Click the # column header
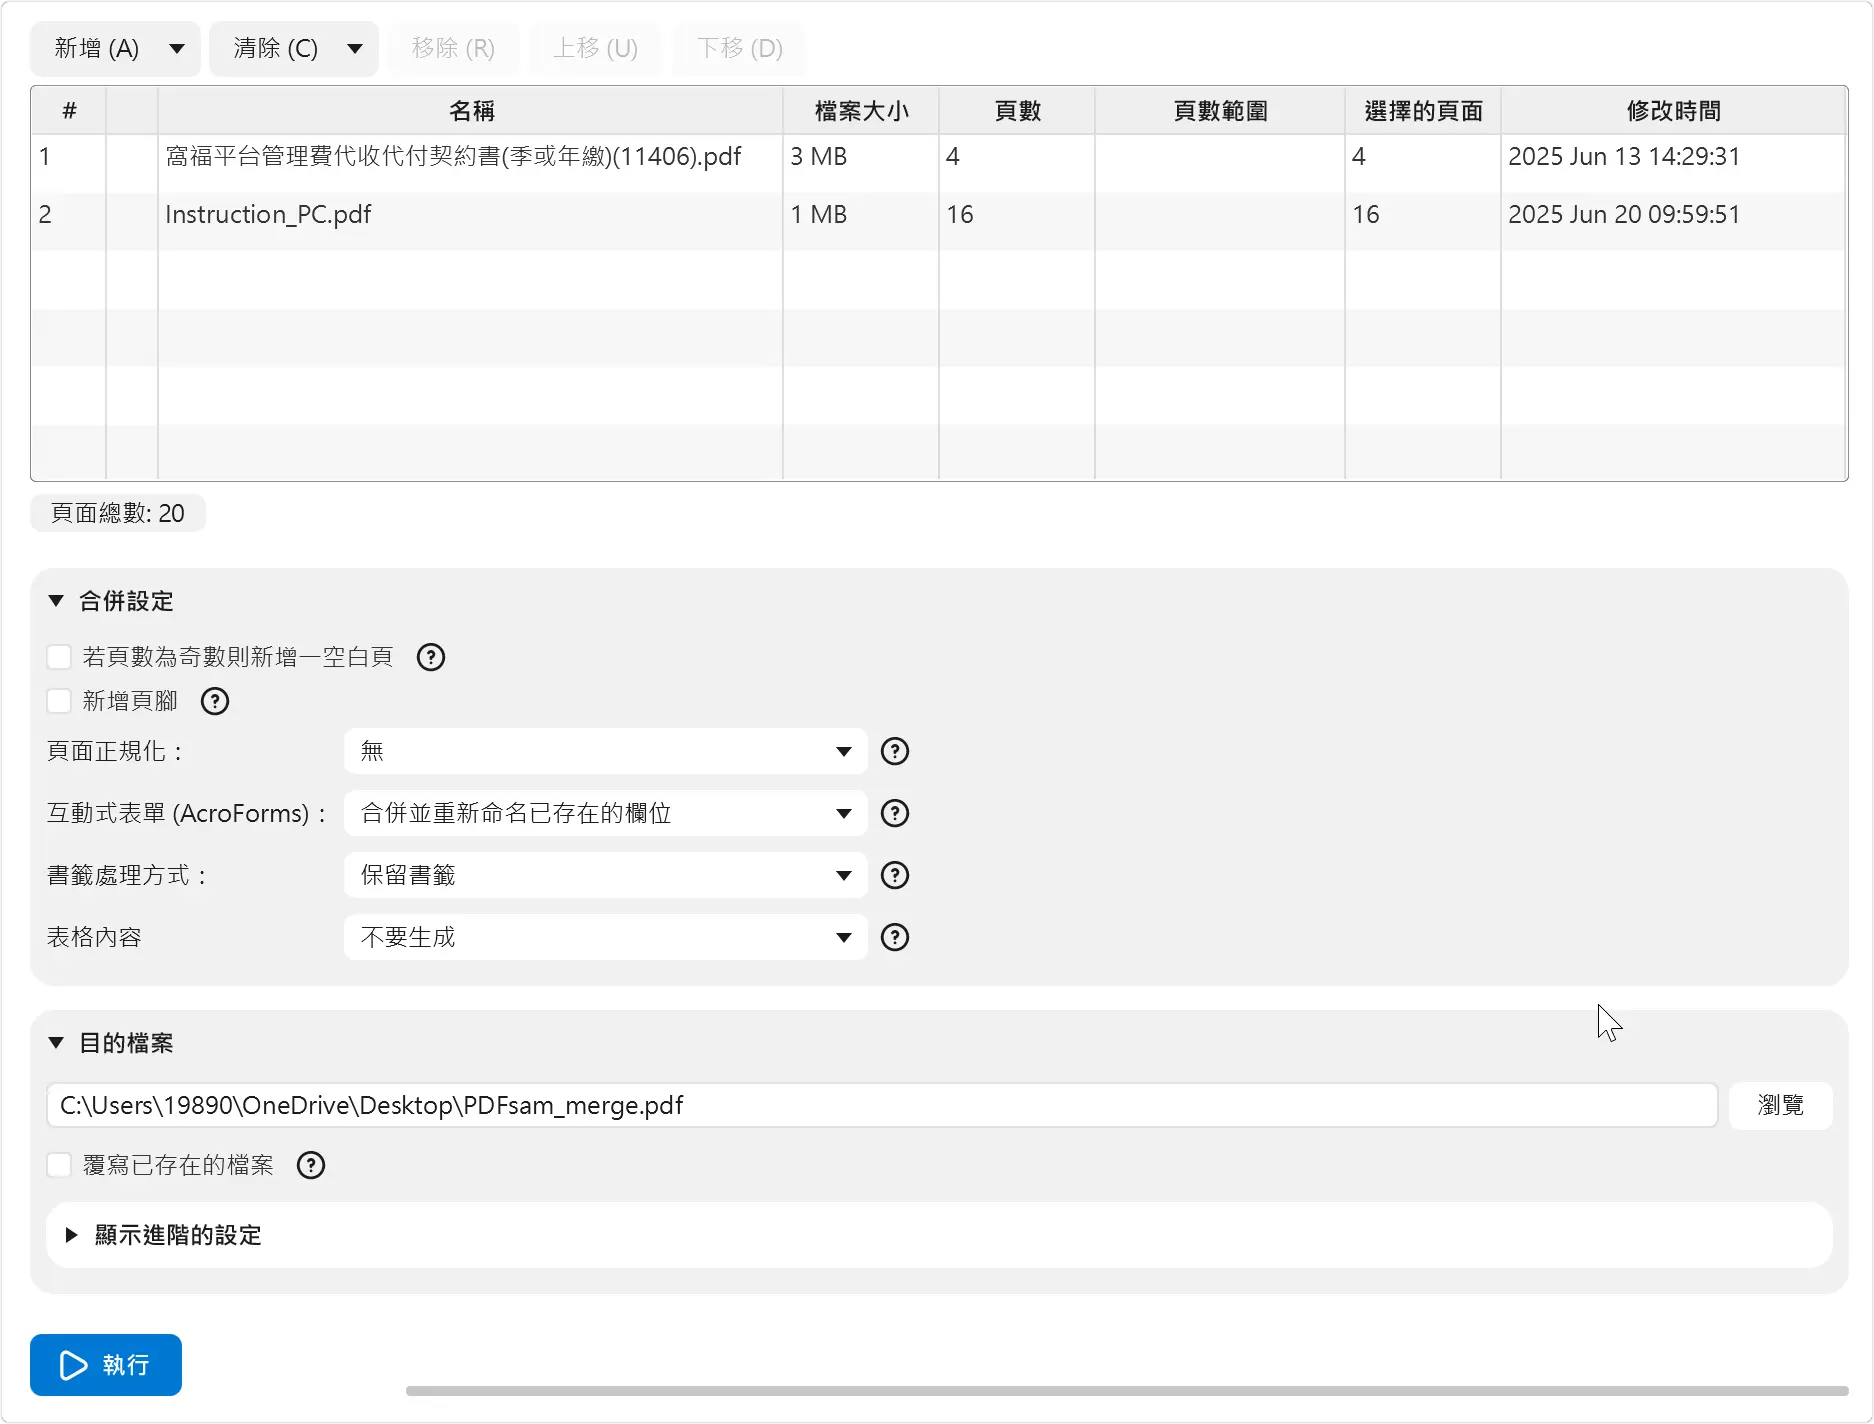This screenshot has height=1424, width=1874. (x=69, y=111)
